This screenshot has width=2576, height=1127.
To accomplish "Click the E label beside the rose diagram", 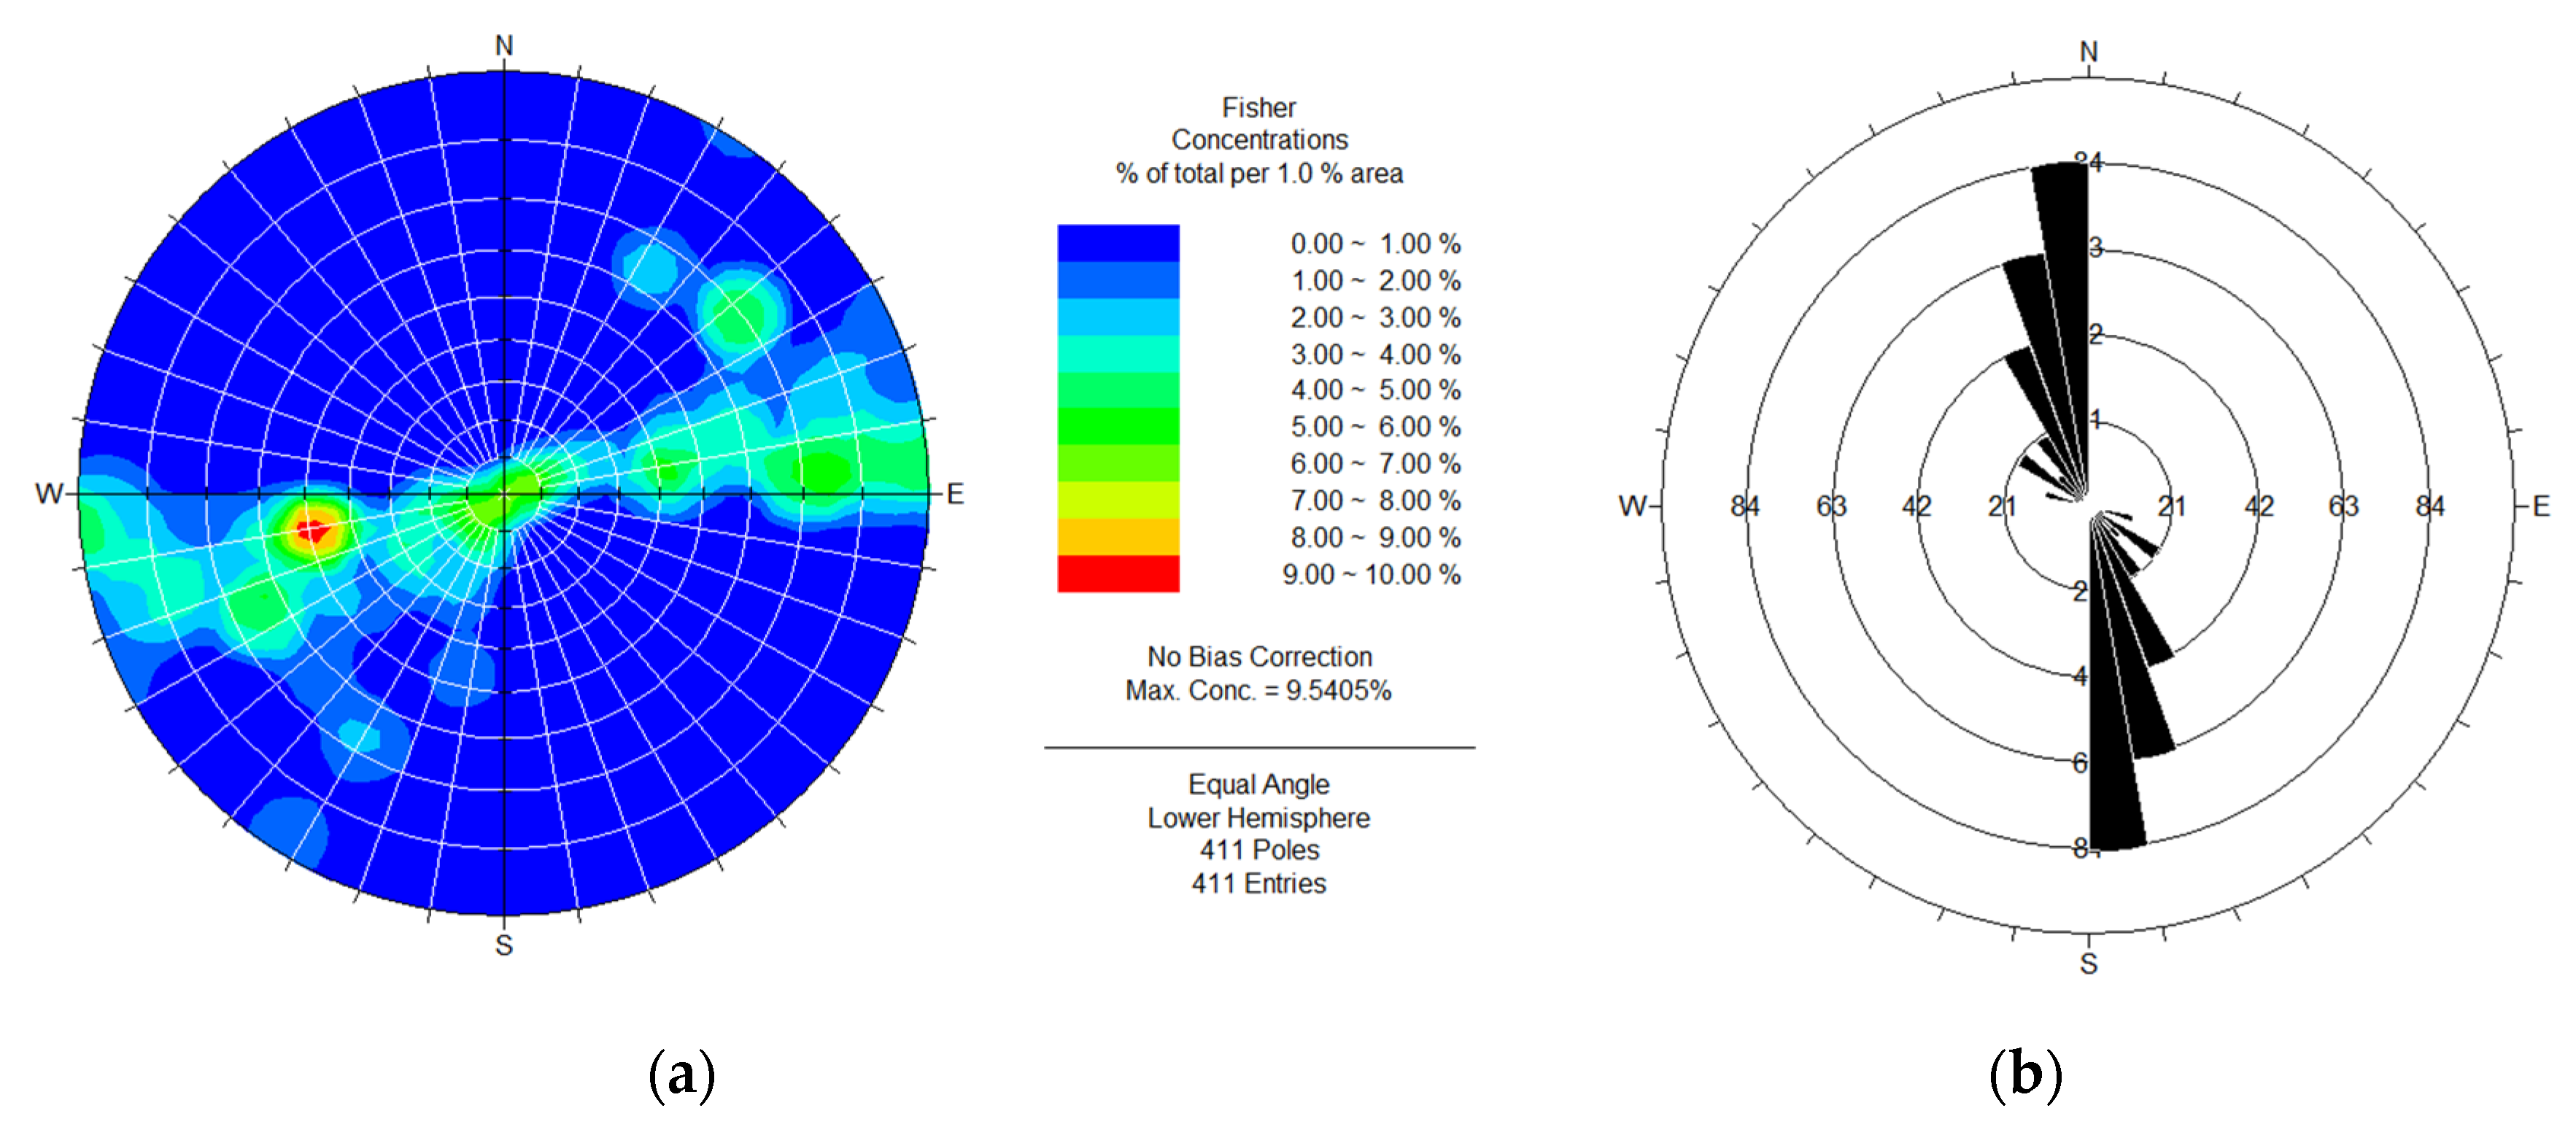I will click(2540, 506).
